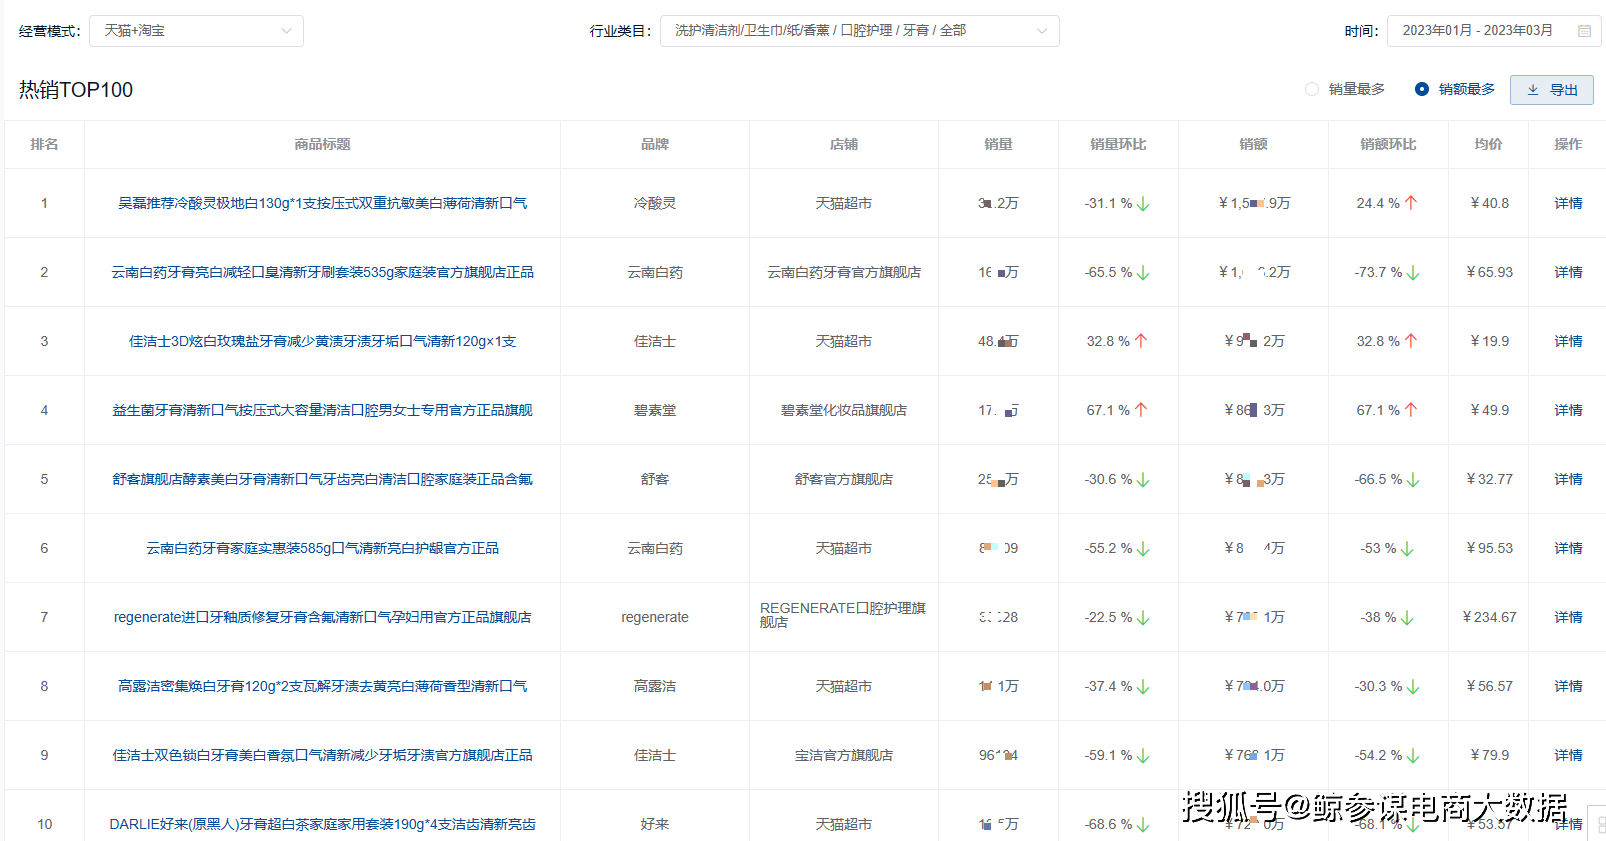Screen dimensions: 1606x841
Task: Click 详情 for rank 5 舒客 row
Action: 1568,479
